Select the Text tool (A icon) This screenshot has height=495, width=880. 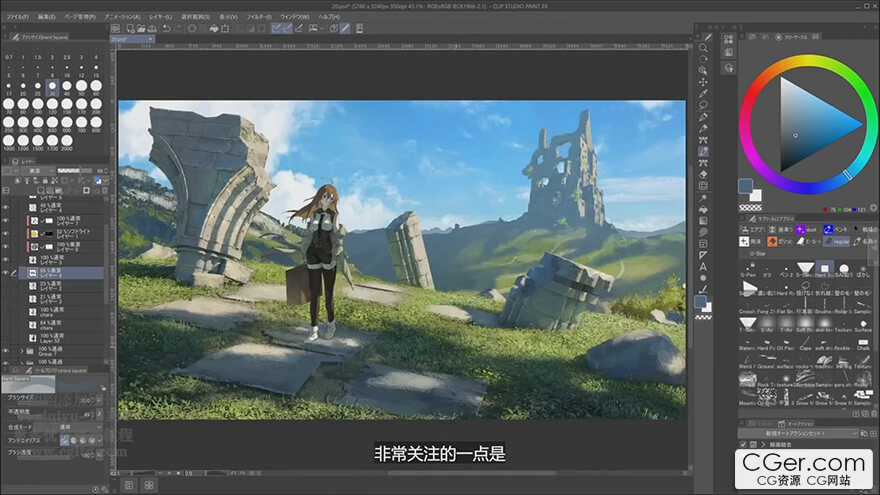(x=704, y=267)
